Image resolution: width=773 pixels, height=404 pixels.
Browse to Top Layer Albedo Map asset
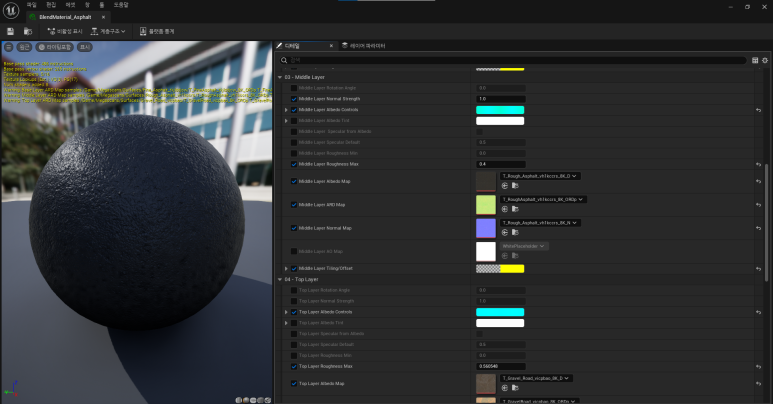point(515,388)
